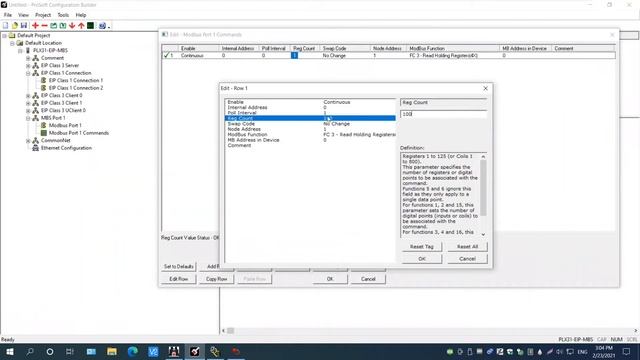Open the View menu
Screen dimensions: 640x360
click(23, 15)
